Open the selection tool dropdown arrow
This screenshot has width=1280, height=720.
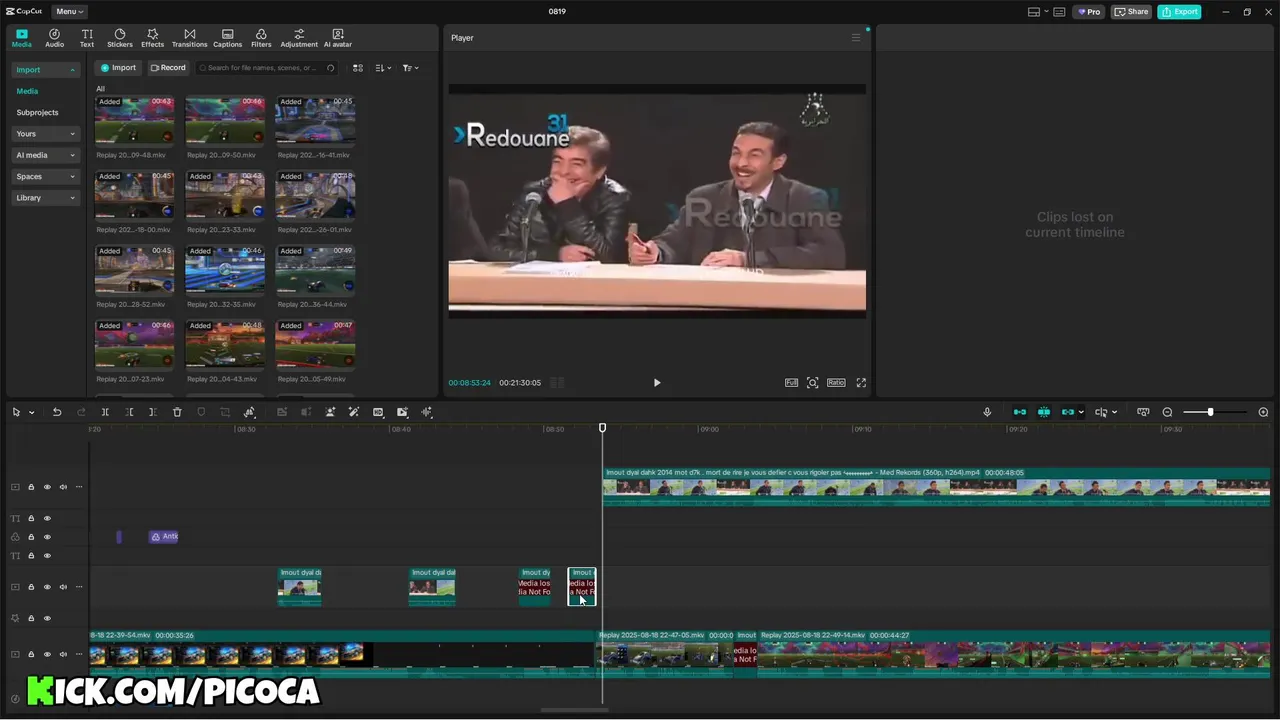point(31,413)
